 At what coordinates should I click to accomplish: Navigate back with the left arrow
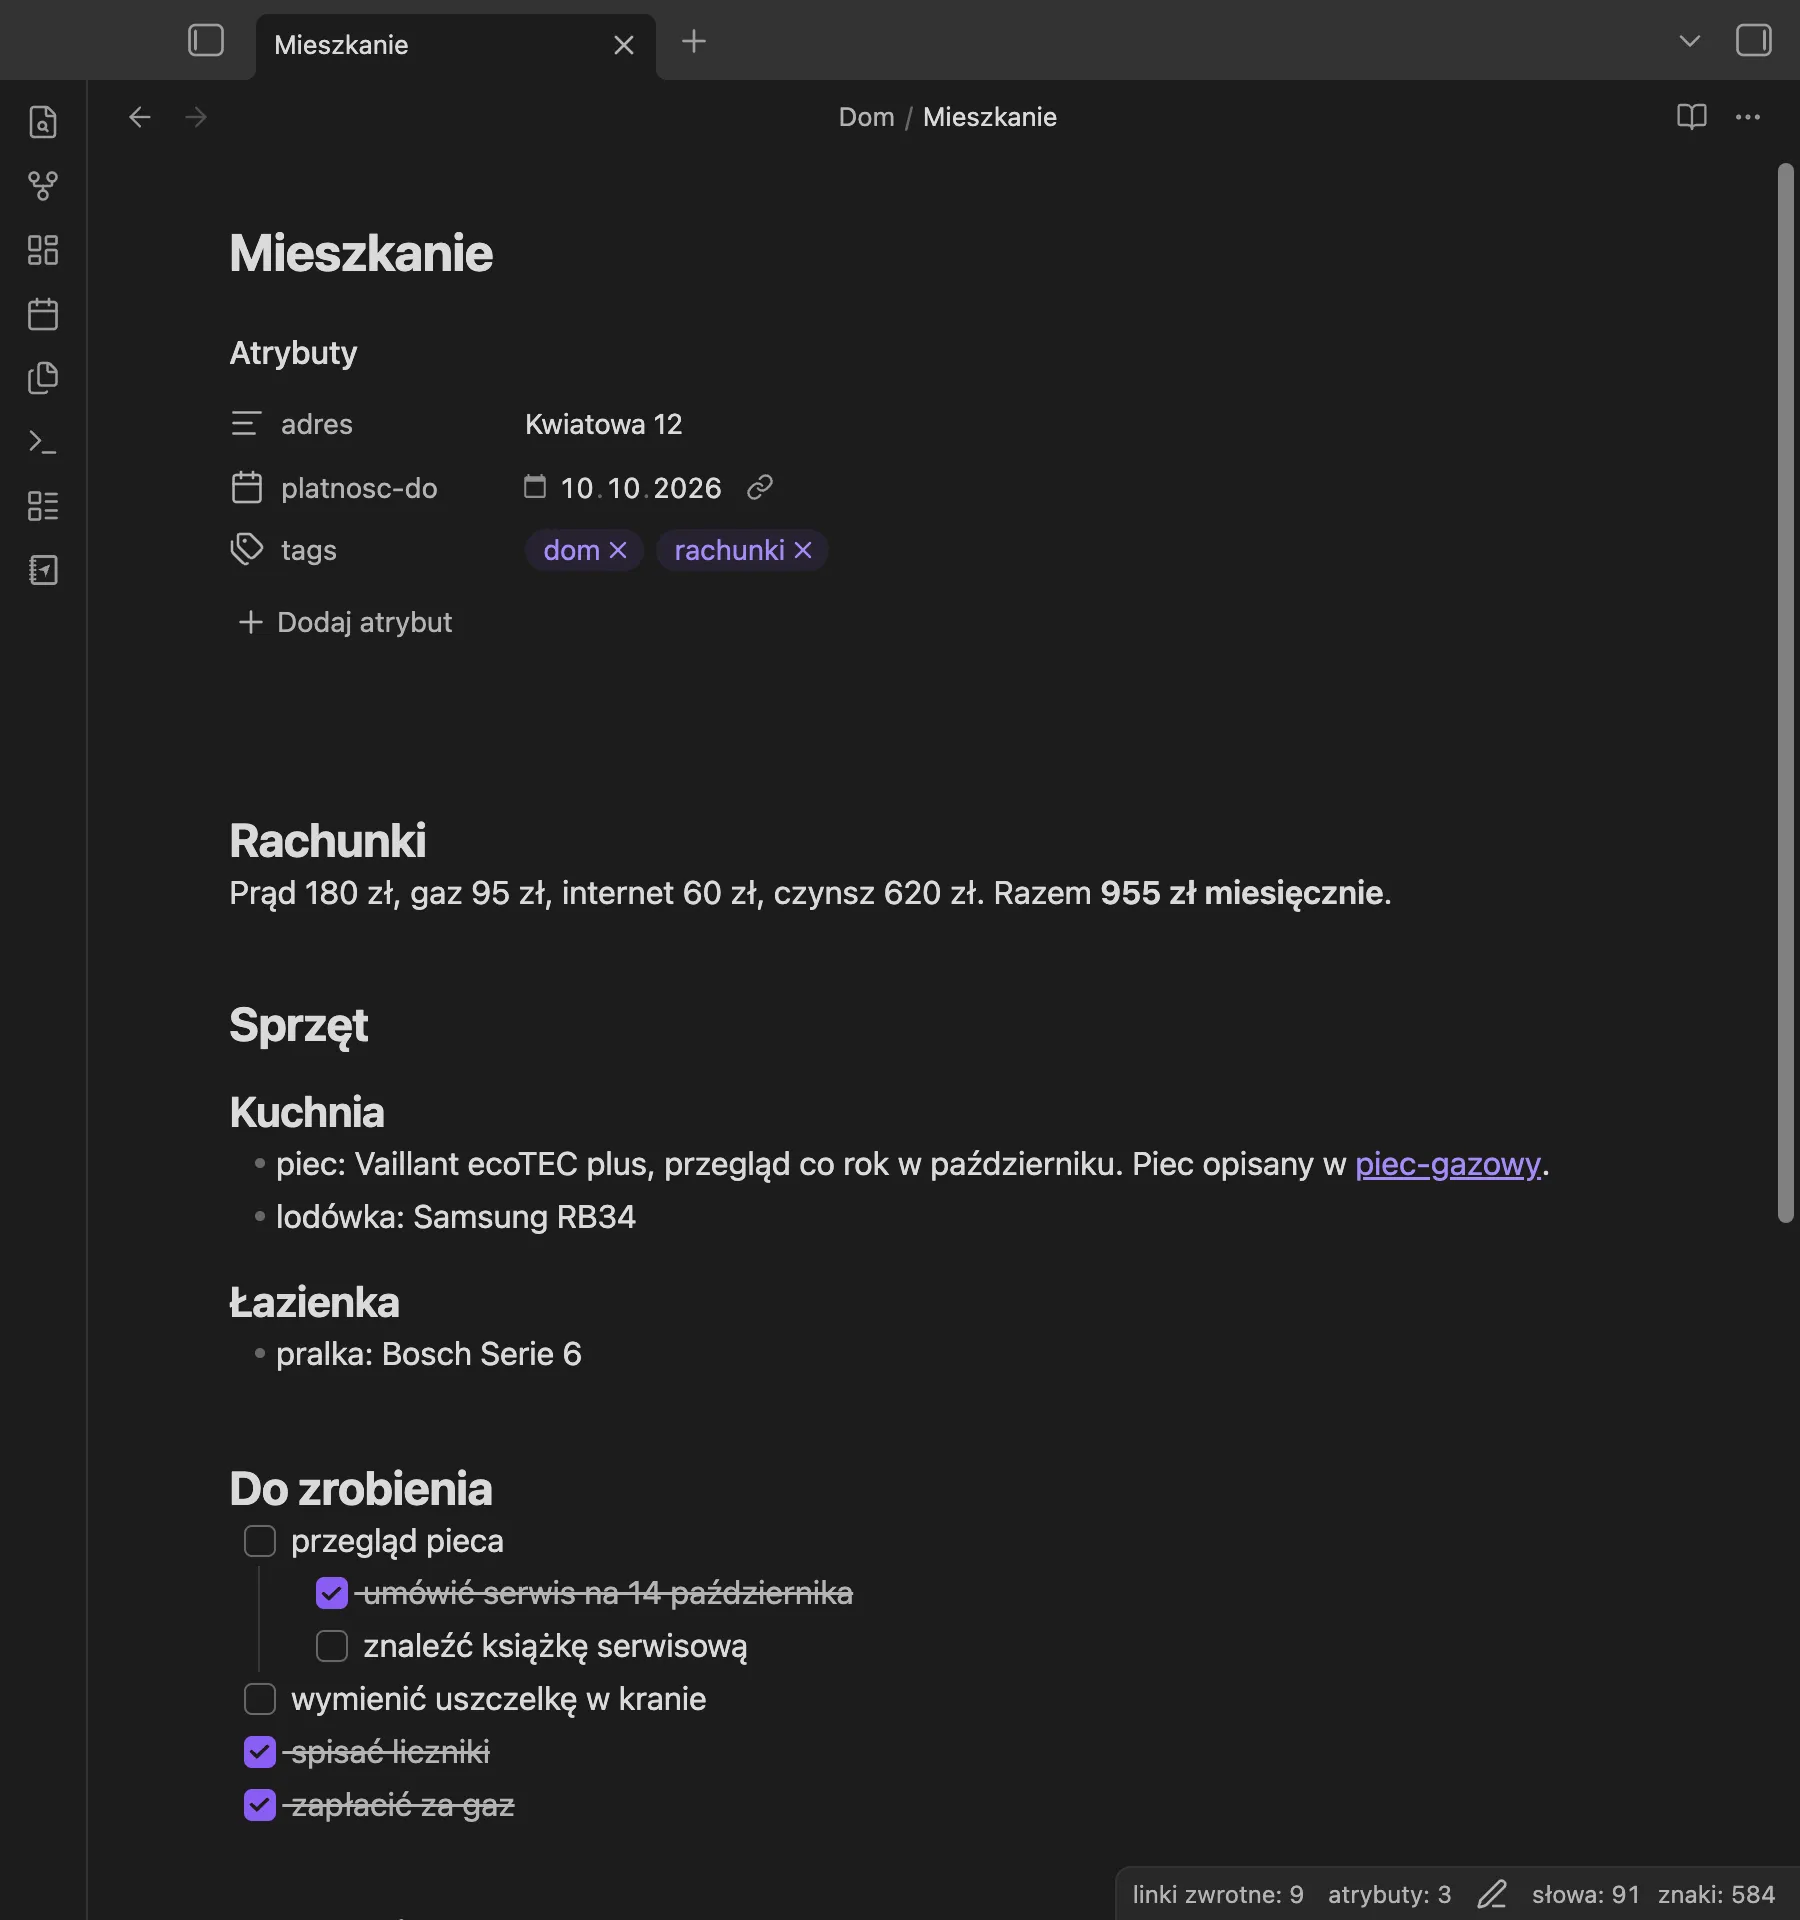tap(140, 117)
